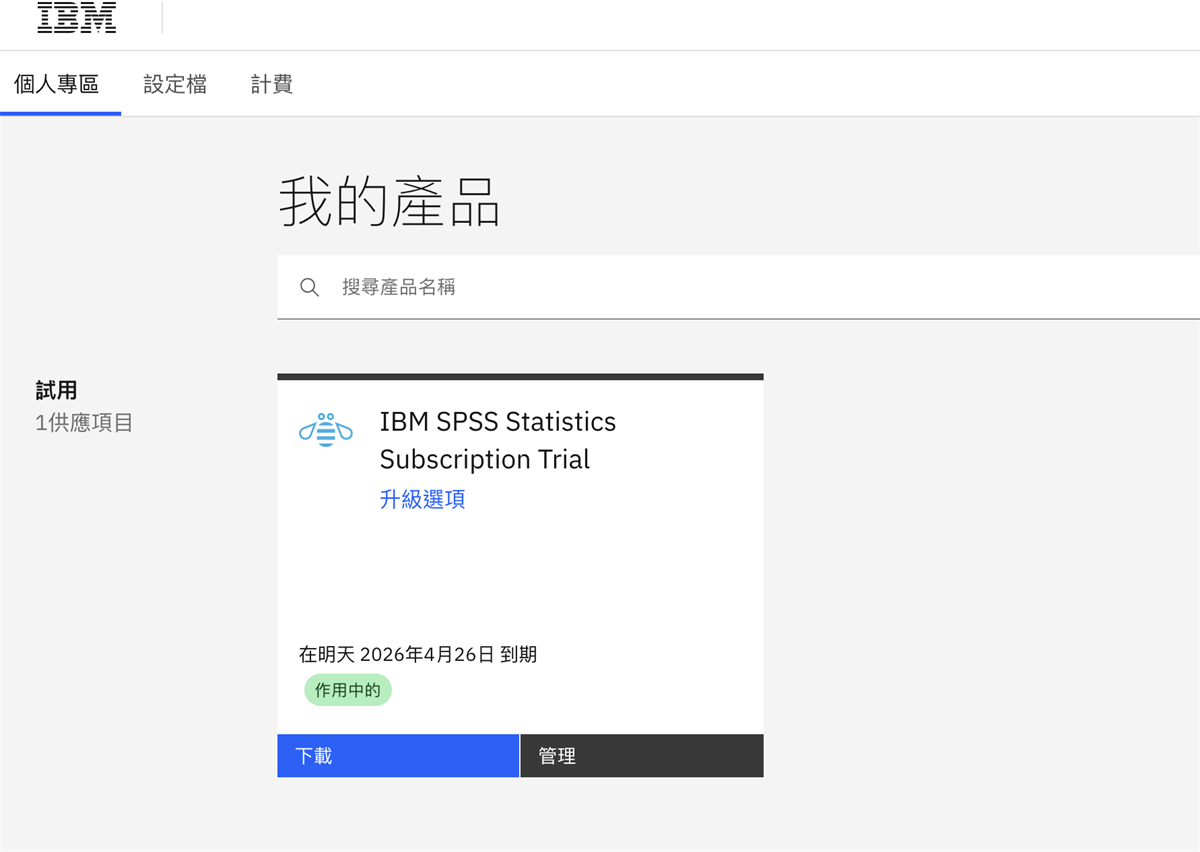Click the SPSS bee product icon

[326, 429]
